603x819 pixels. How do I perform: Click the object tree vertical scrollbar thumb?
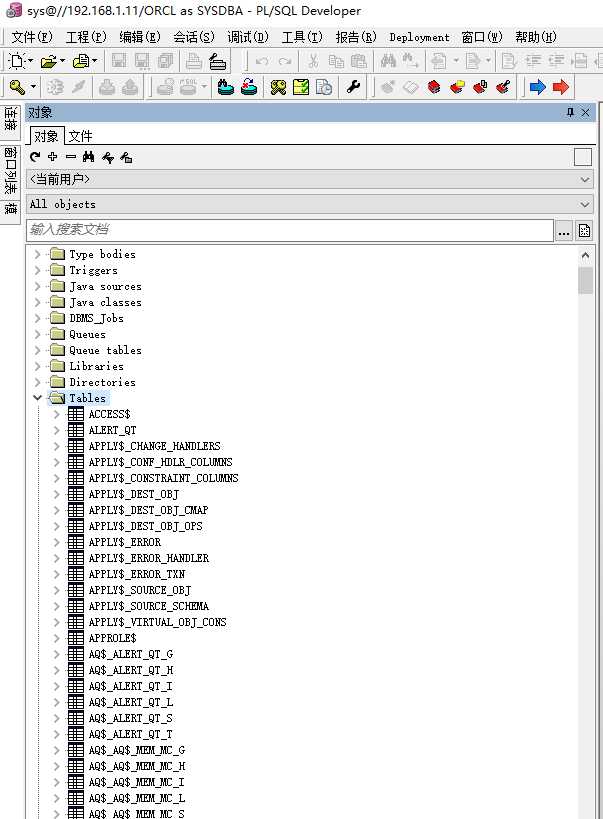pyautogui.click(x=585, y=281)
